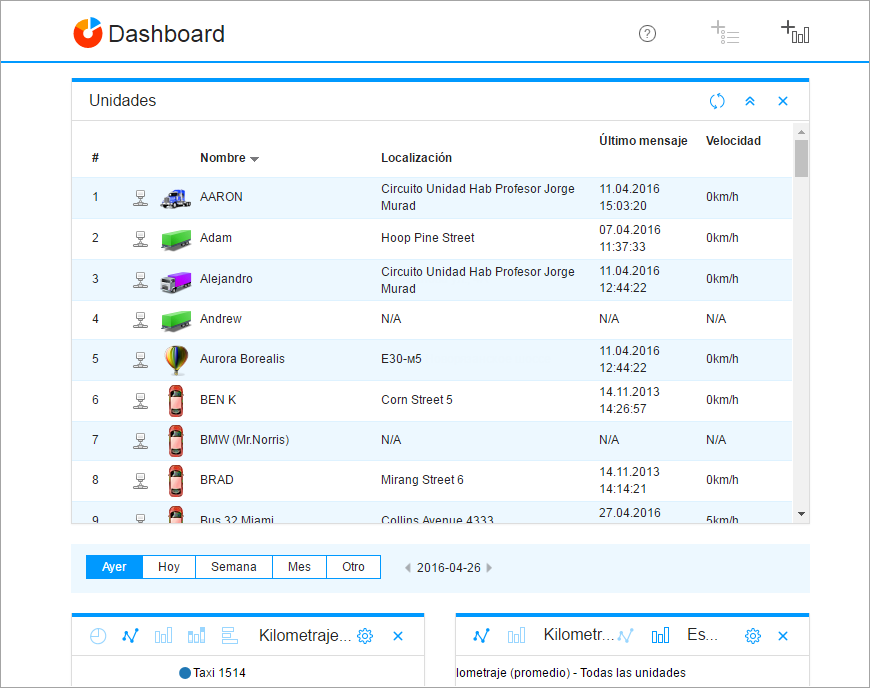Collapse the Unidades panel
Screen dimensions: 870x688
[750, 101]
